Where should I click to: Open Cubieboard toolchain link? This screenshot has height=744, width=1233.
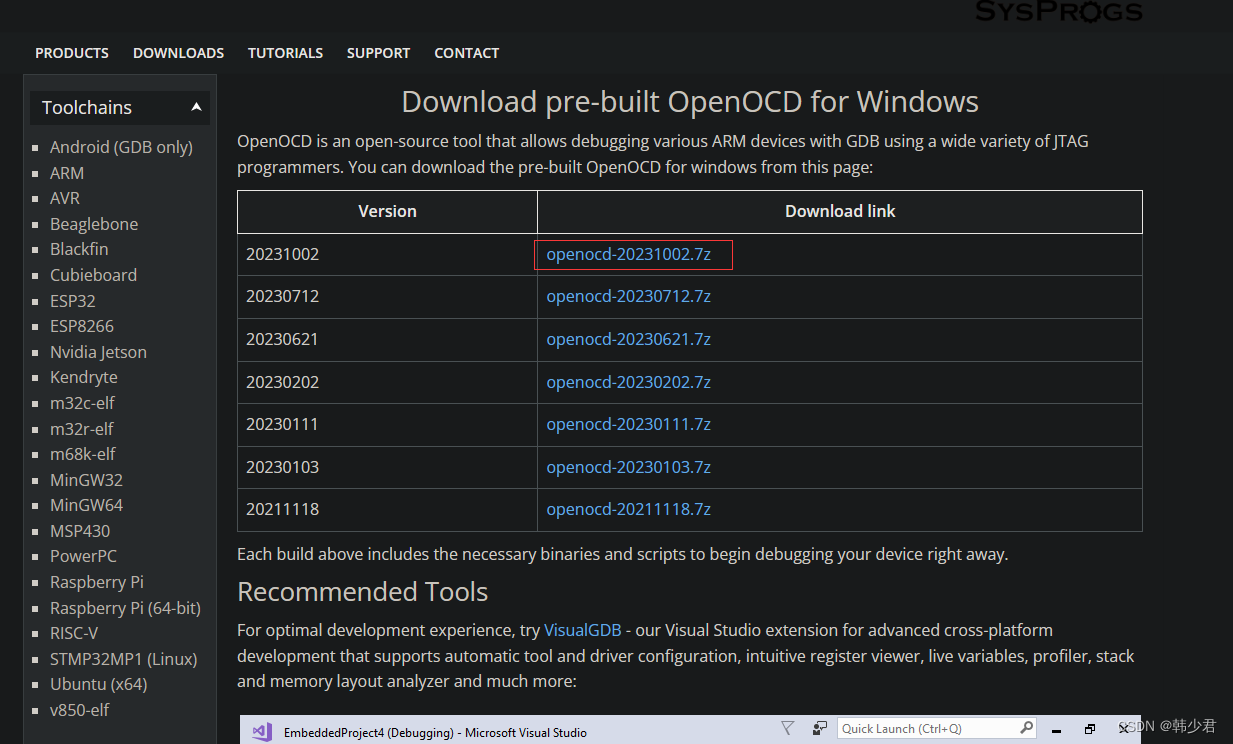[93, 275]
